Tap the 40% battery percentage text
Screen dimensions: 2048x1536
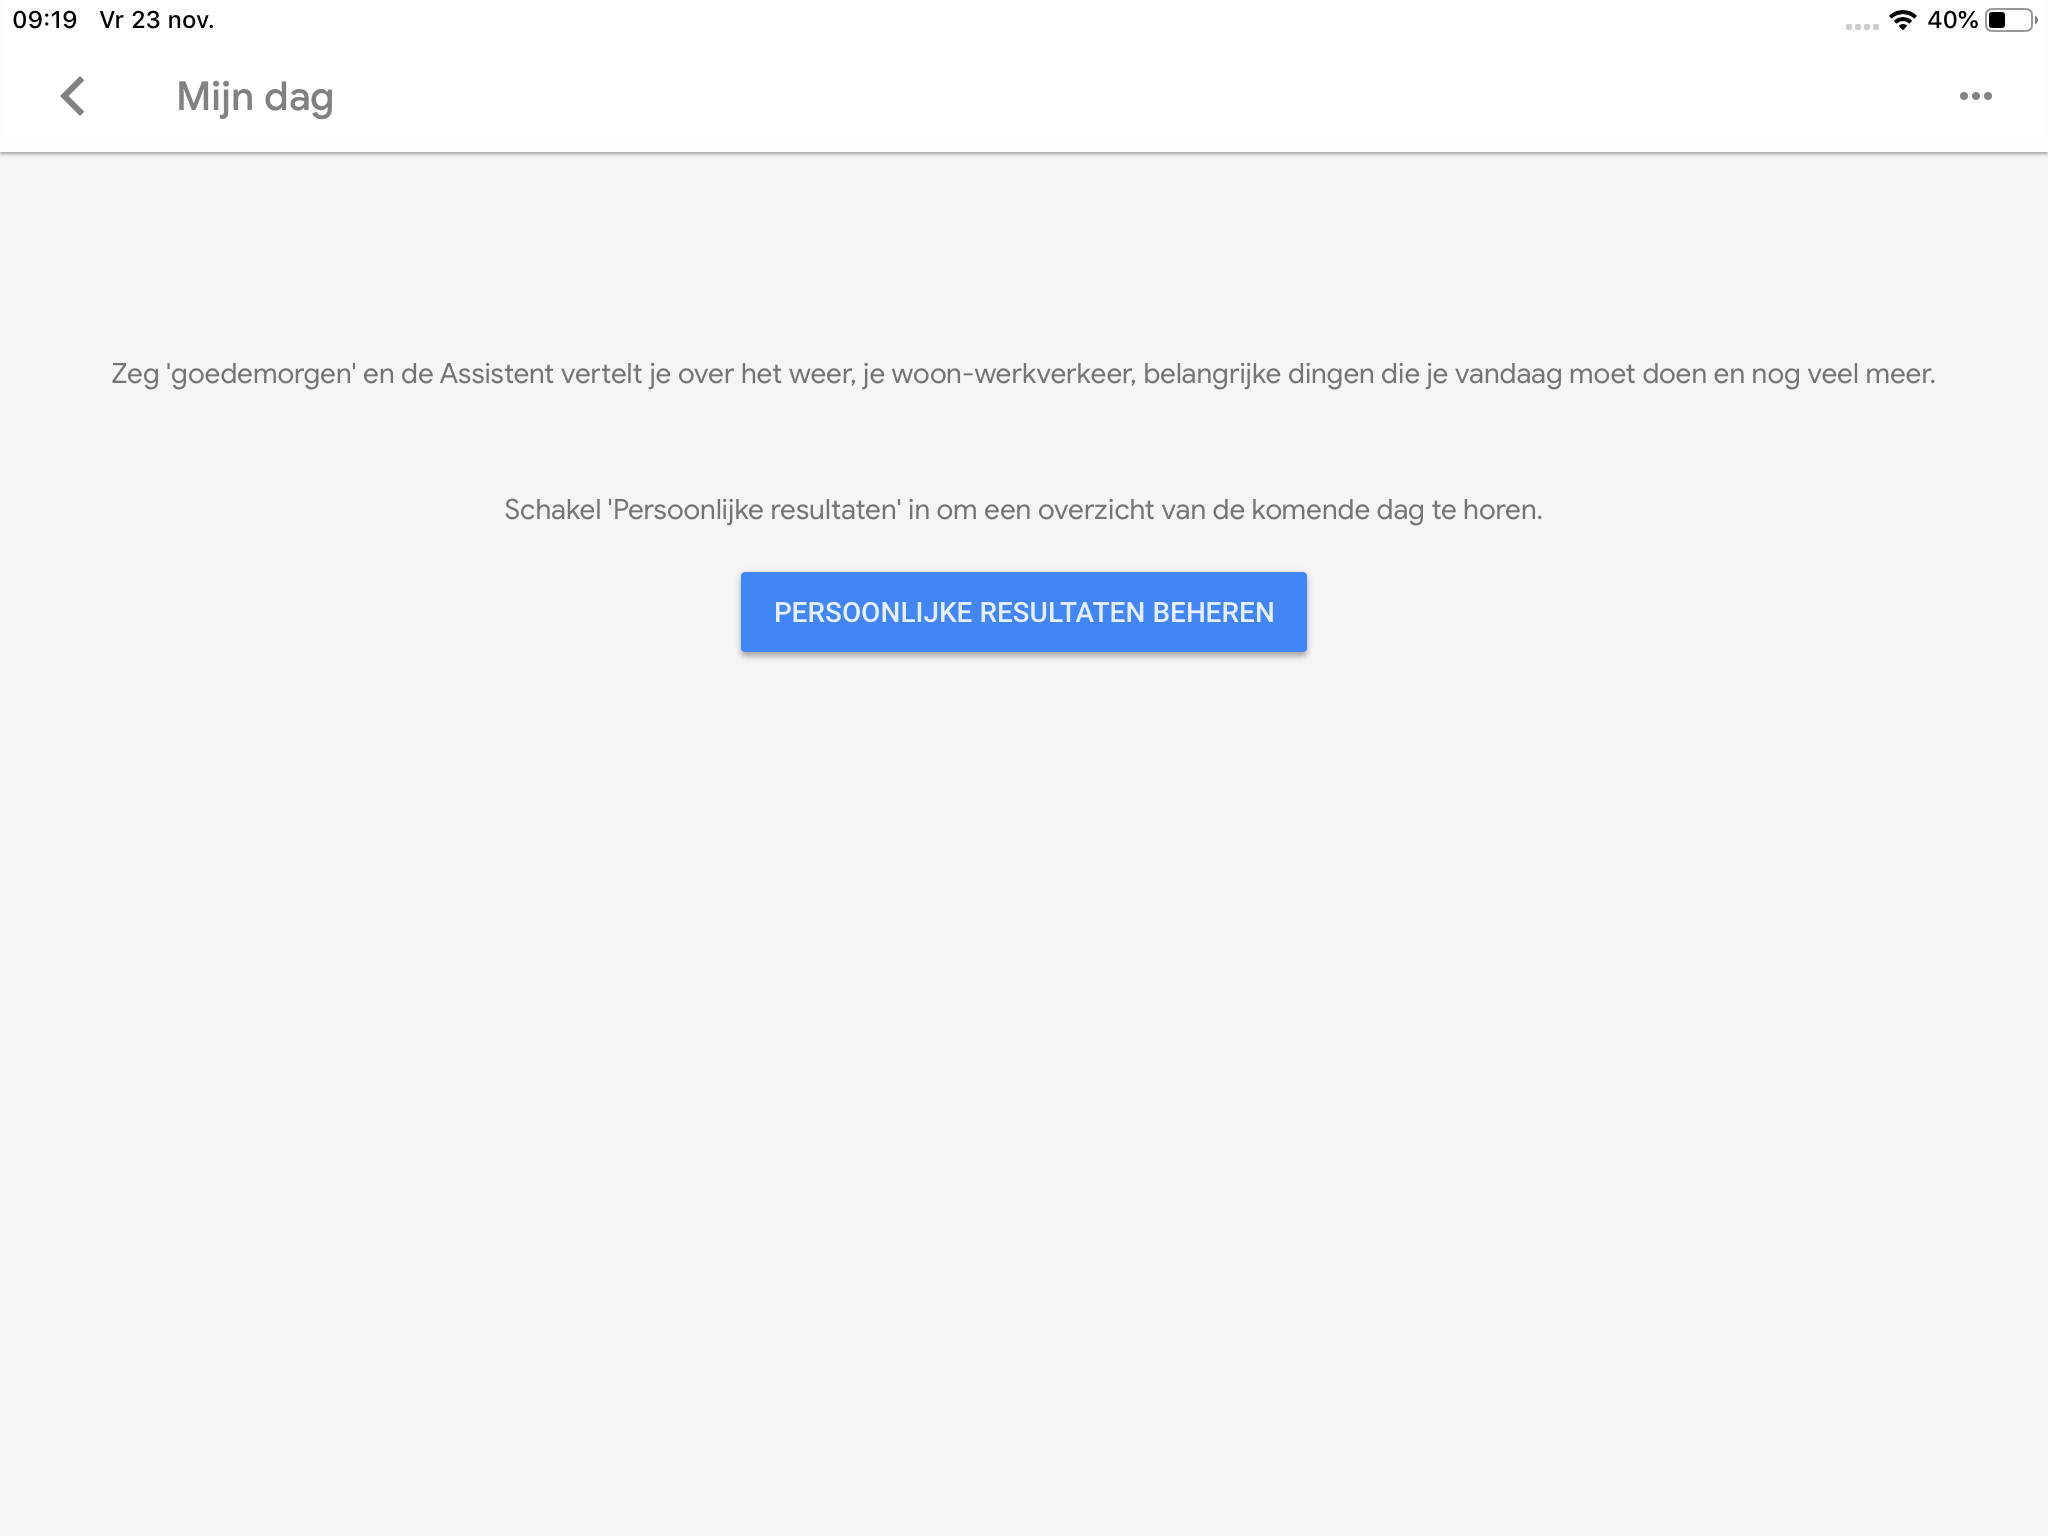[x=1952, y=20]
